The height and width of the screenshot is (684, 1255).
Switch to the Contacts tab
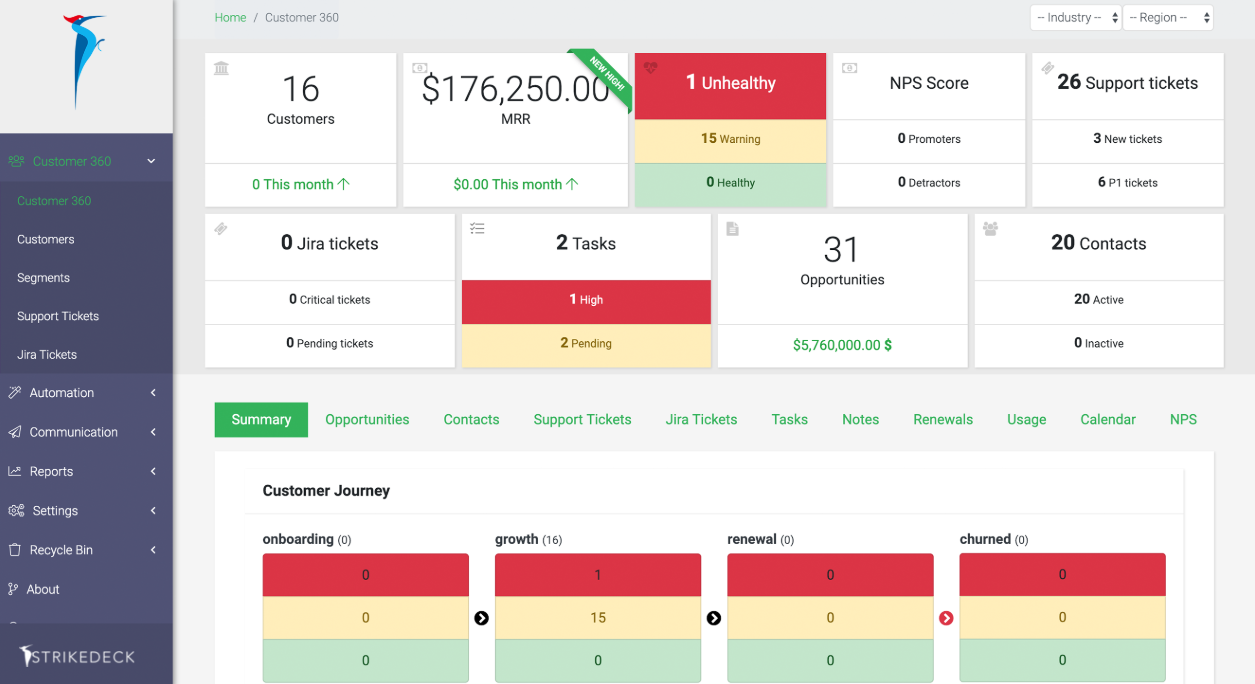pyautogui.click(x=471, y=420)
